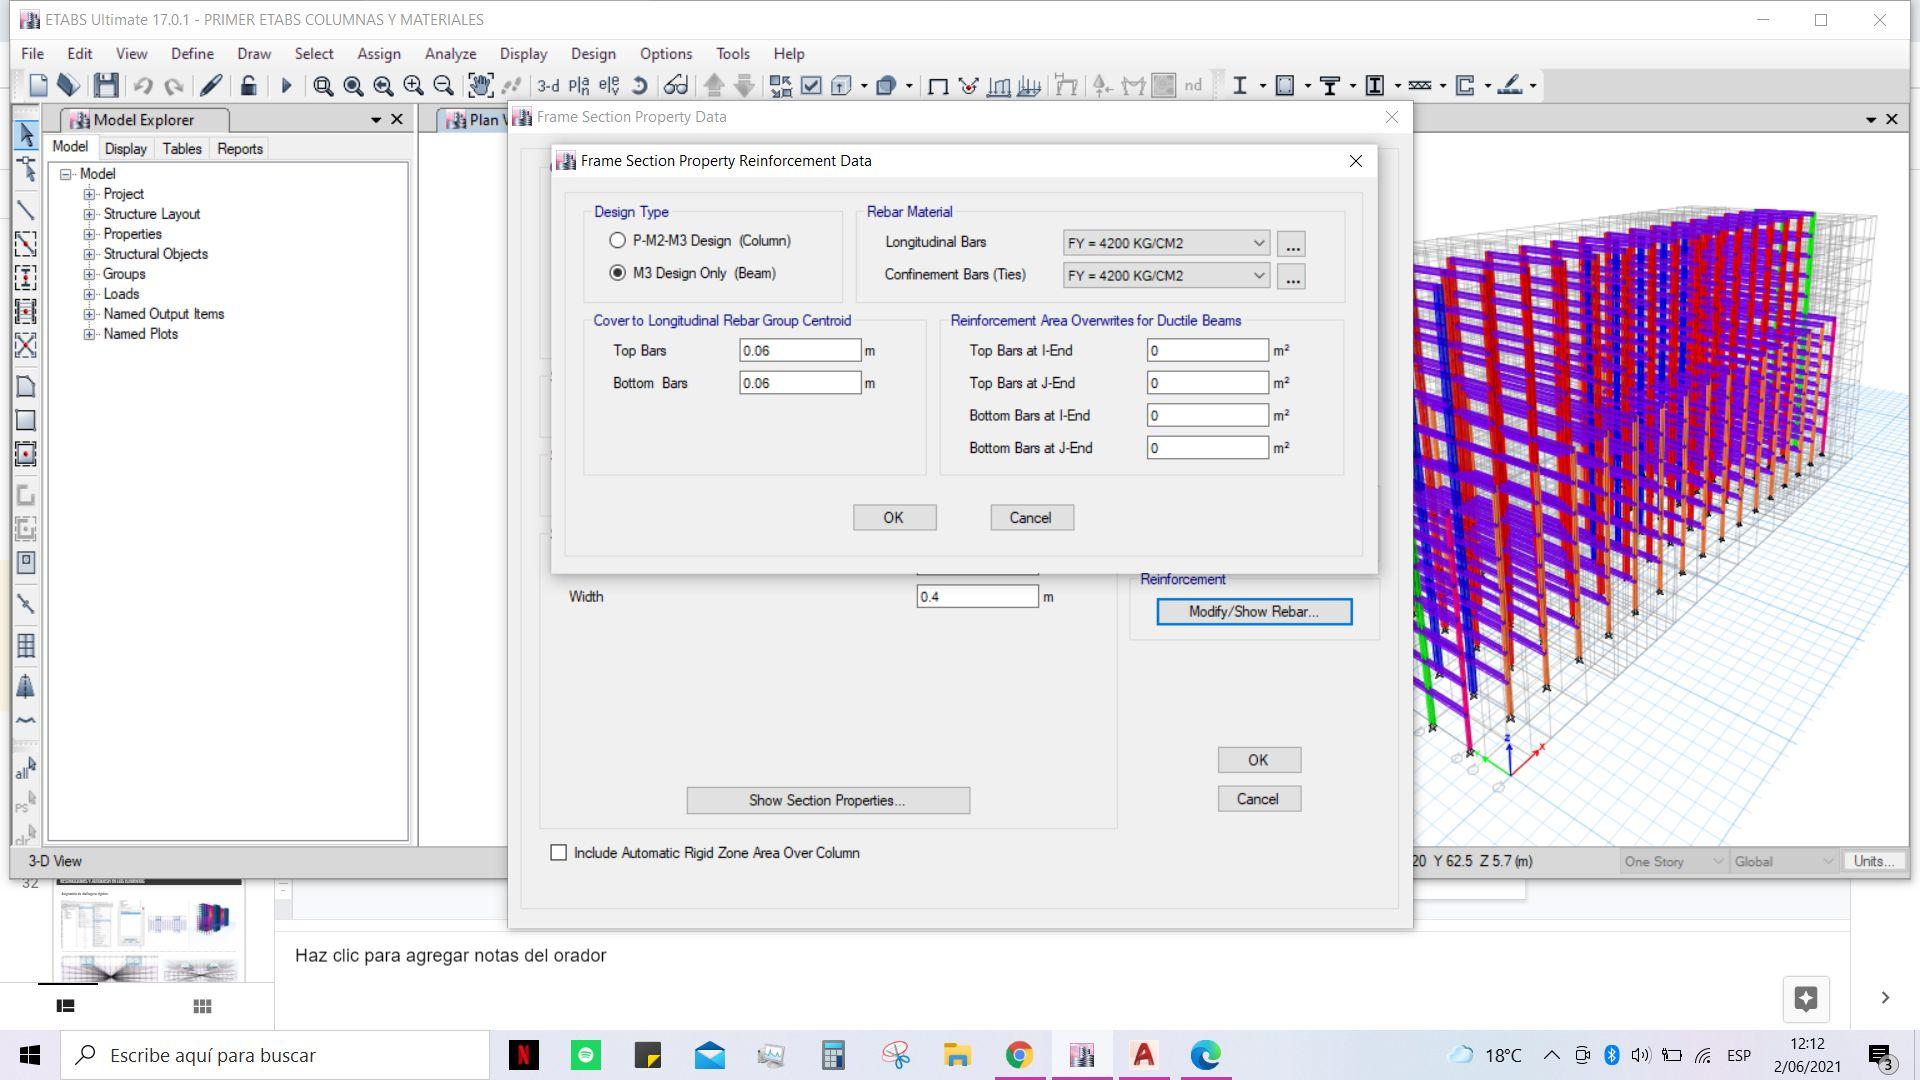Select M3 Design Only (Beam) option
Screen dimensions: 1920x1080
pos(617,273)
